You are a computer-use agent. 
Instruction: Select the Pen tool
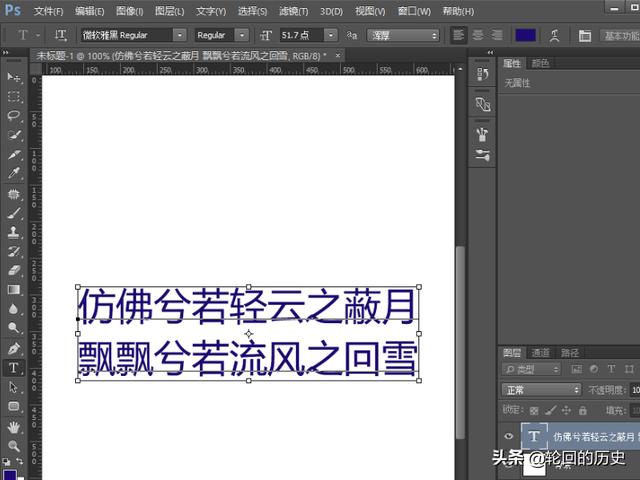[13, 349]
